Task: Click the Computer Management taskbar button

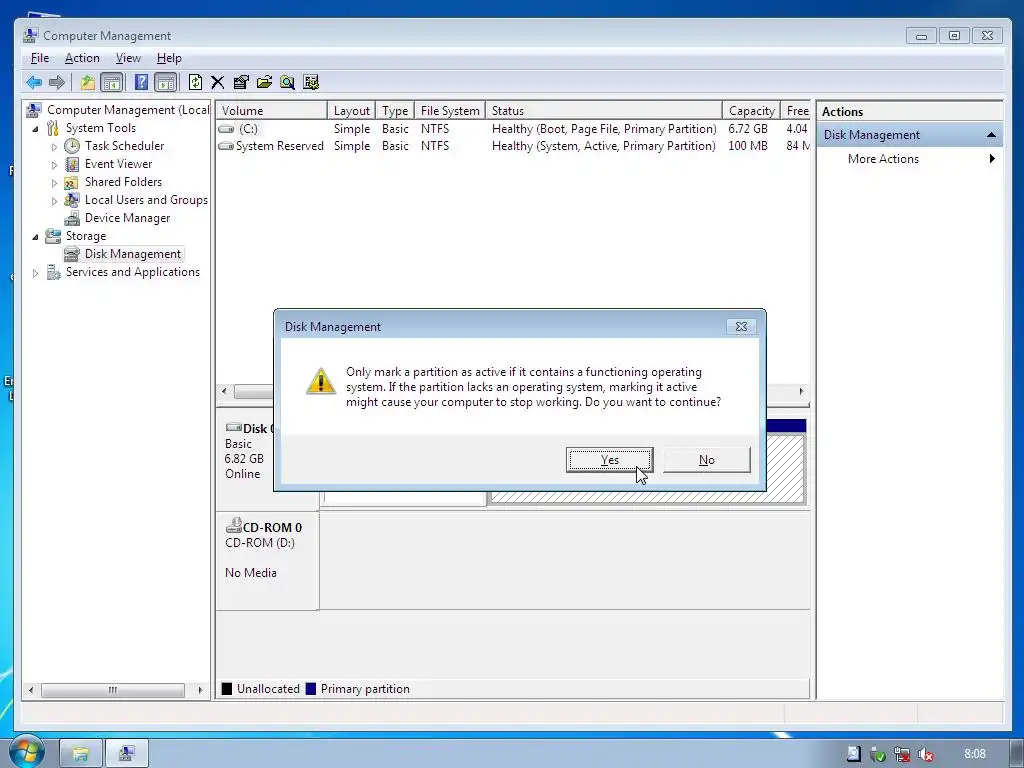Action: 127,754
